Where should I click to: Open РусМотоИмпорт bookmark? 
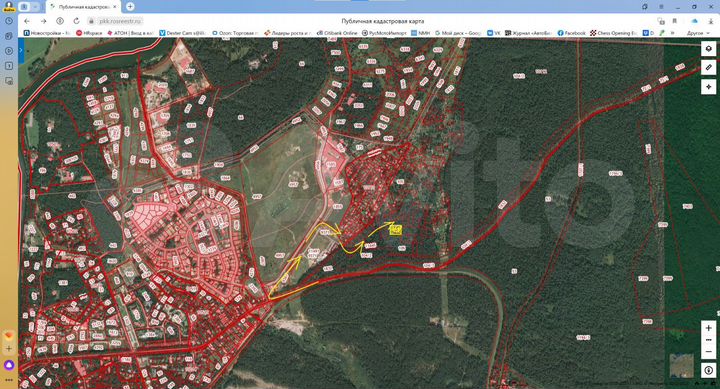384,33
